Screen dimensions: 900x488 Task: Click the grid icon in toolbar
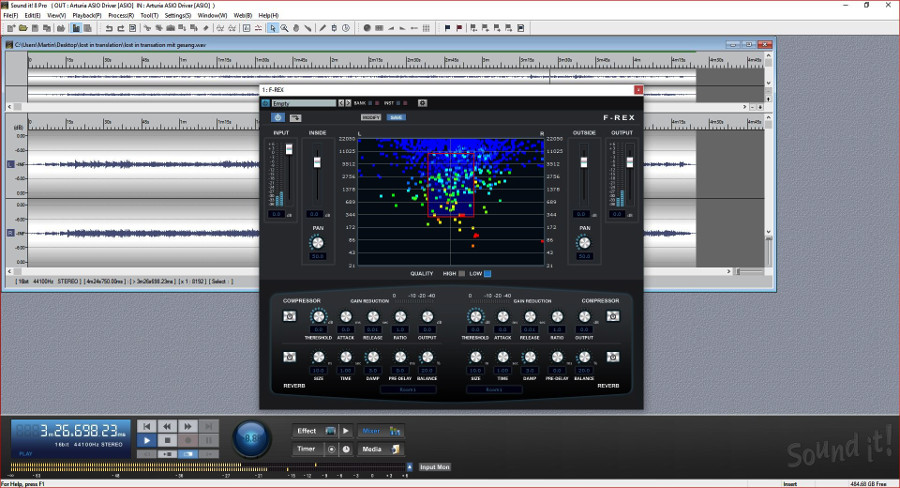point(426,28)
